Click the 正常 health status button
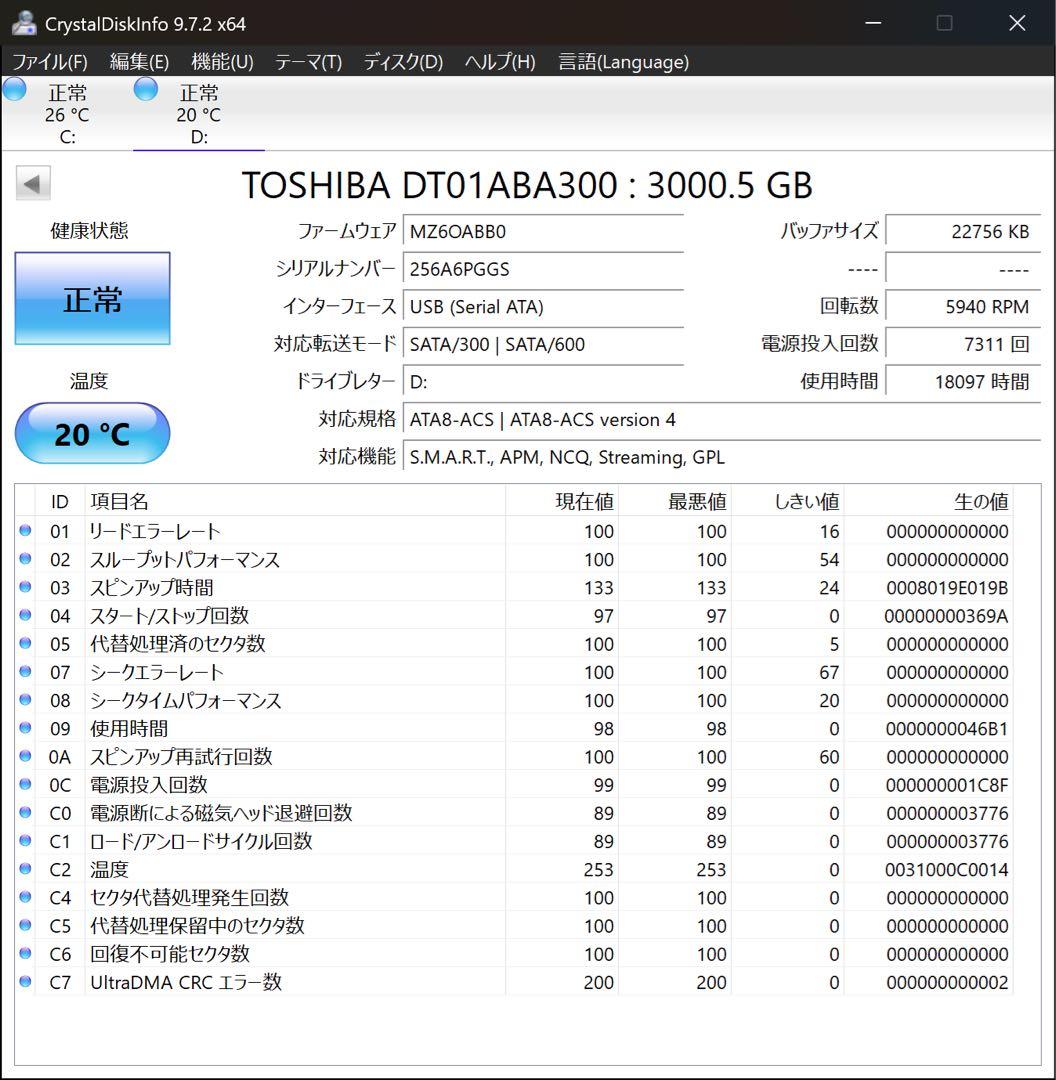Screen dimensions: 1056x1080 pyautogui.click(x=92, y=298)
